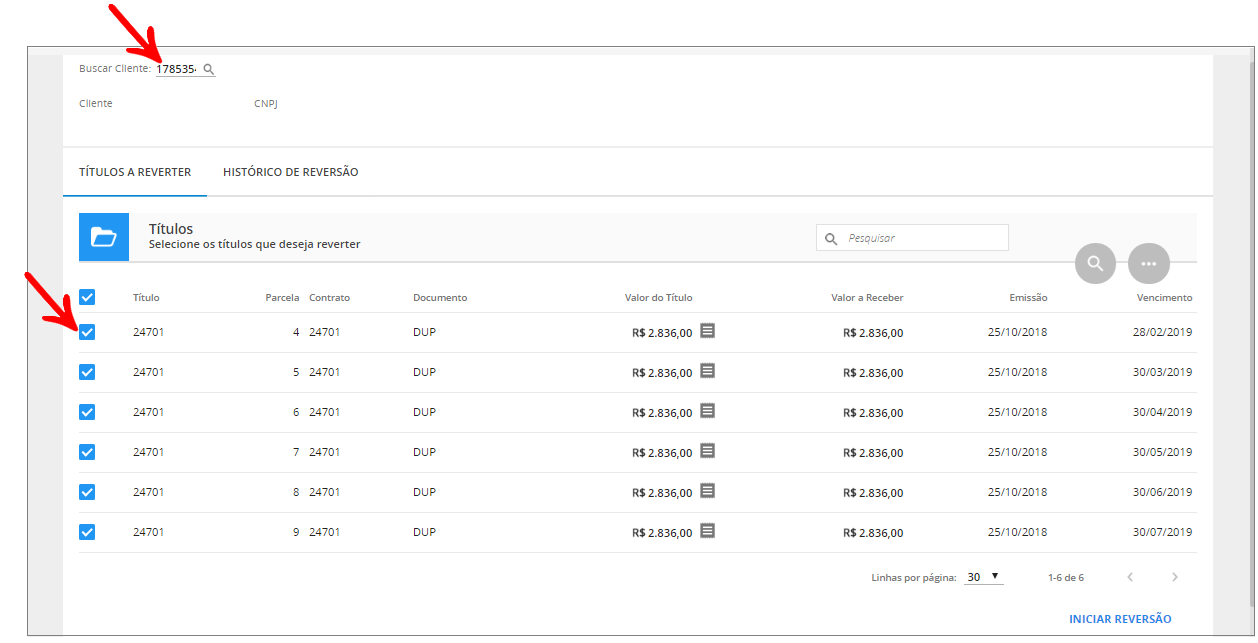Click the Iniciar Reversão button
Screen dimensions: 1258x643
click(1120, 619)
